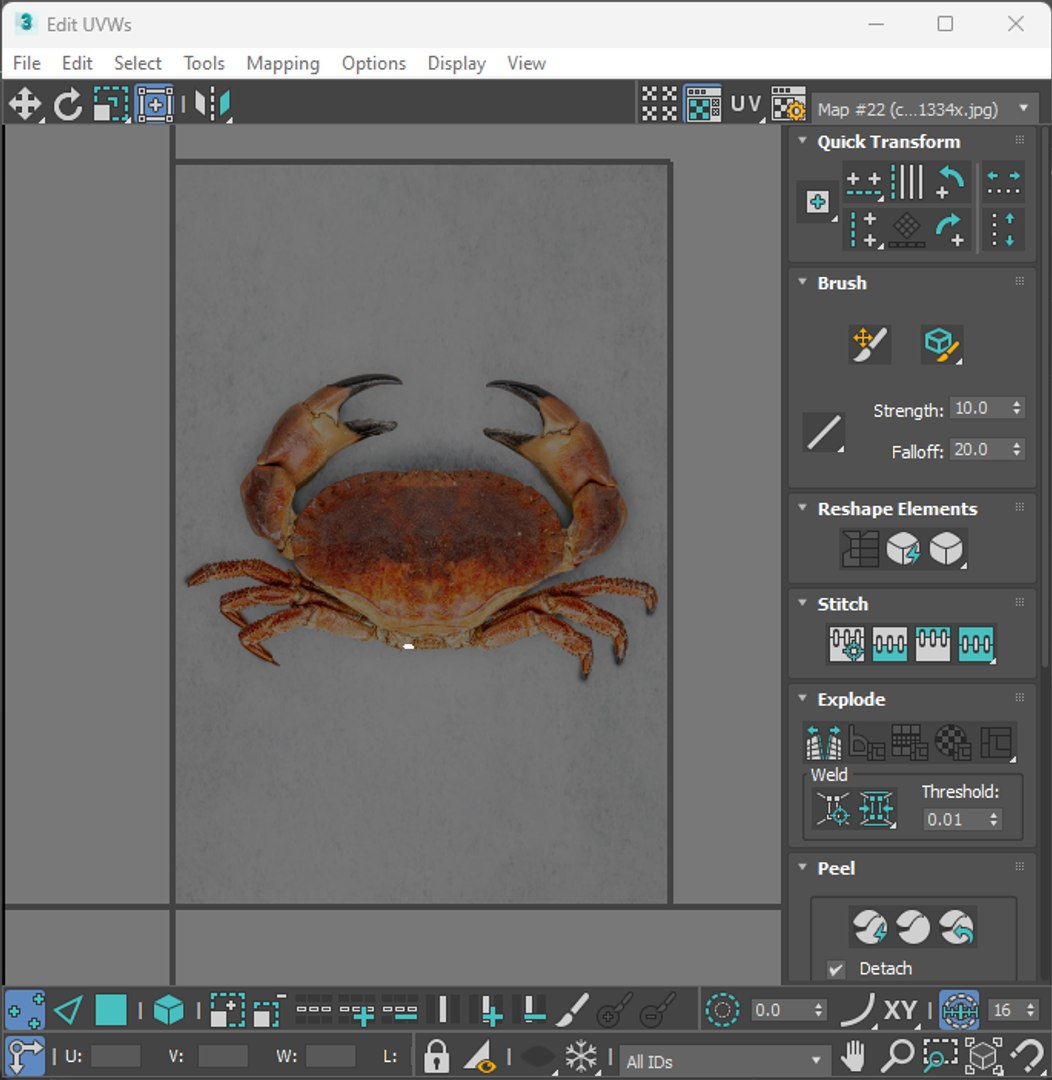Open the Tools menu
Viewport: 1052px width, 1080px height.
[204, 63]
